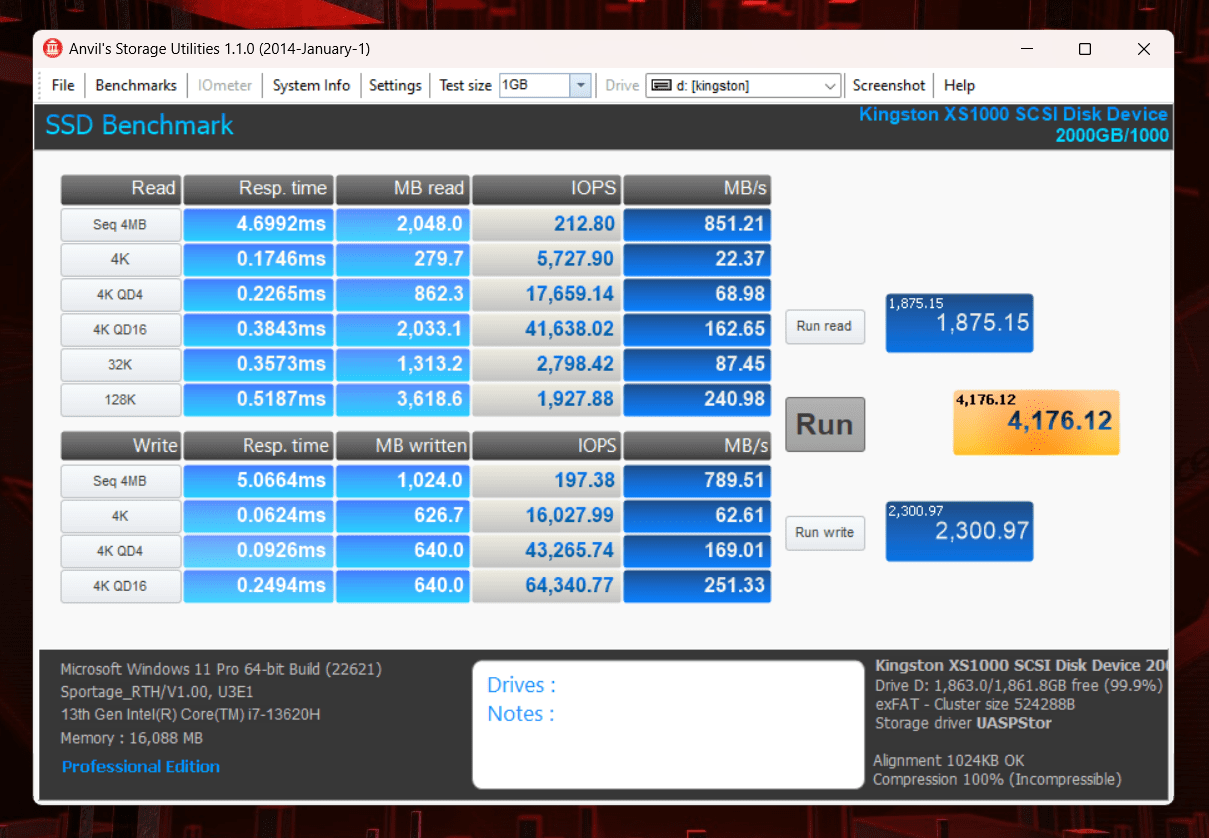
Task: Open the Benchmarks menu
Action: click(x=136, y=86)
